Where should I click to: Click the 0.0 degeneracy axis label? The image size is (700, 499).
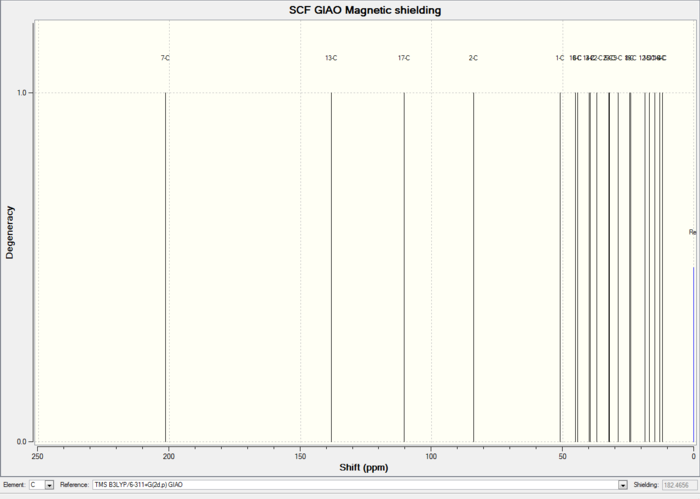(22, 442)
